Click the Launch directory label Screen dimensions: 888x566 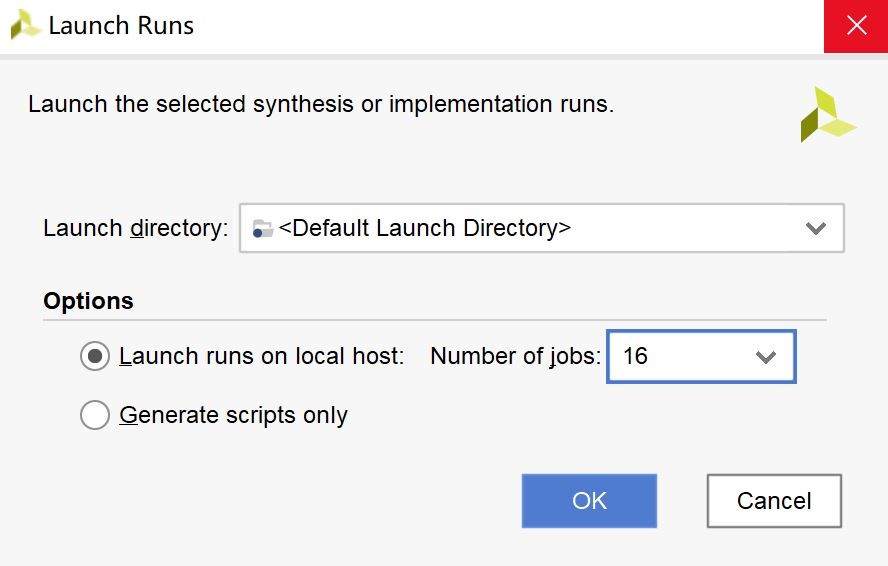tap(136, 228)
